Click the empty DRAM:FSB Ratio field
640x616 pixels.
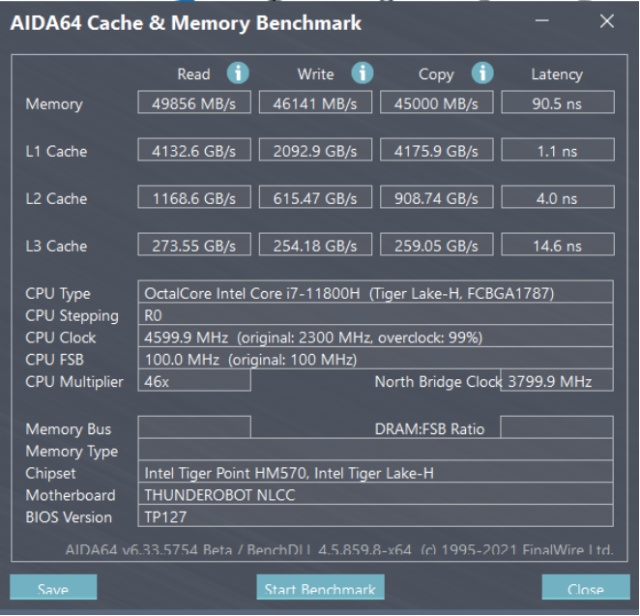pos(556,428)
